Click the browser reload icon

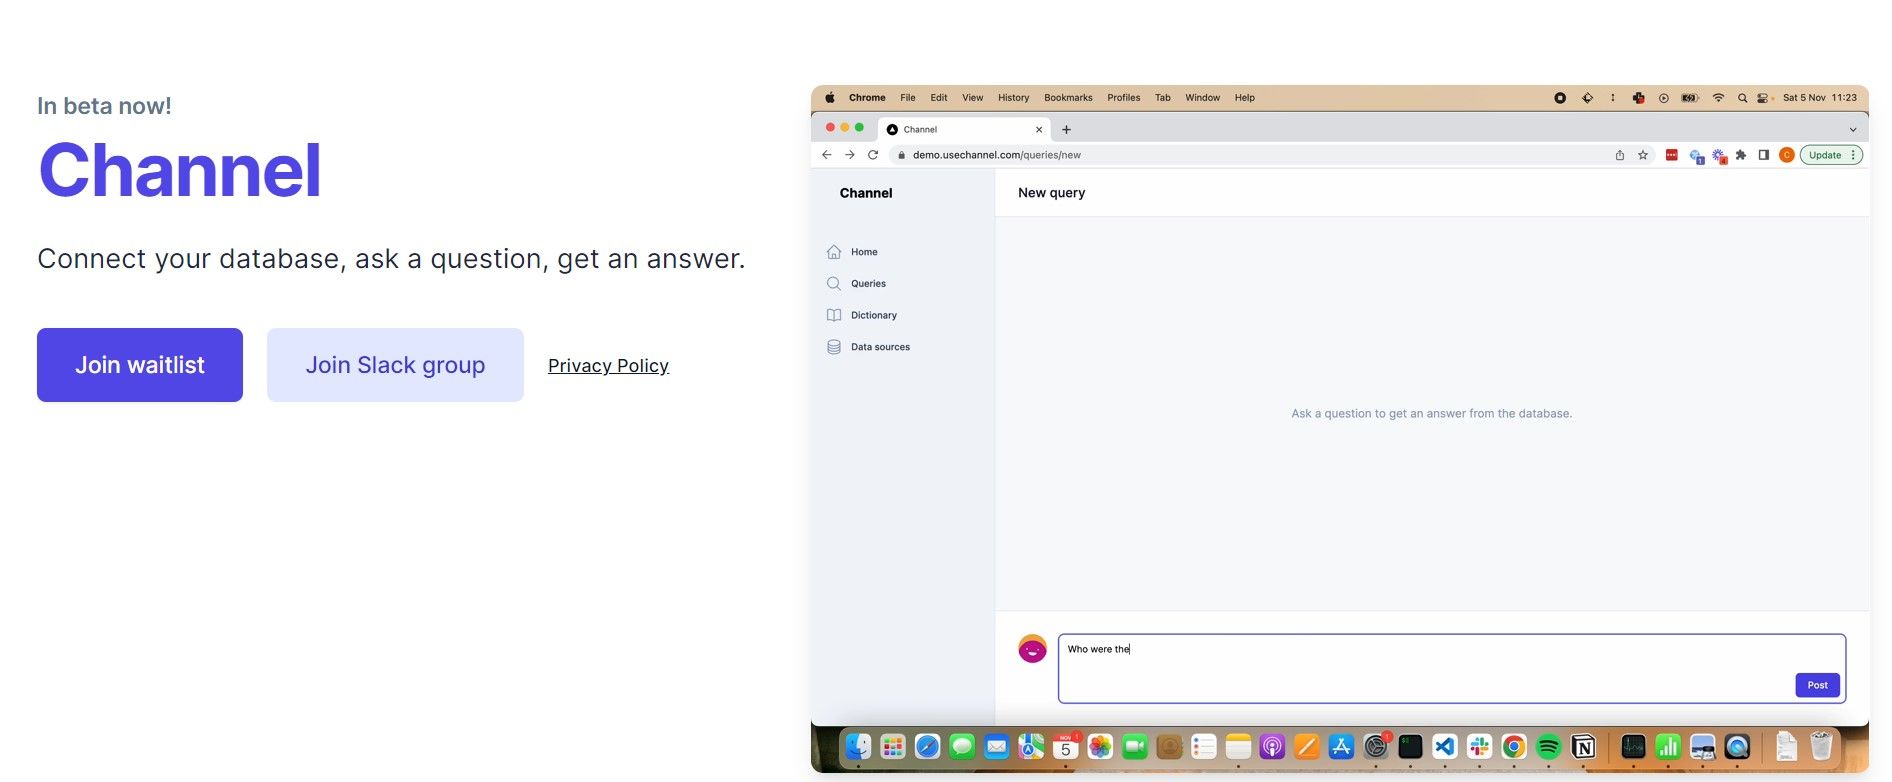click(873, 155)
